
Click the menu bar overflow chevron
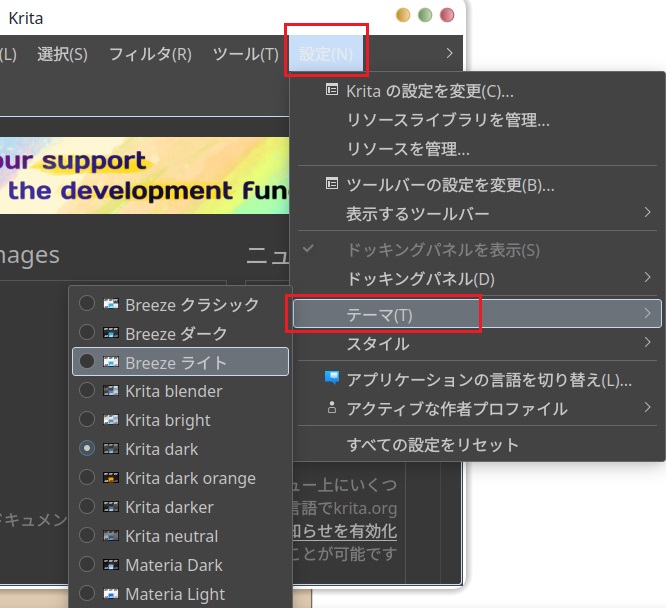449,53
